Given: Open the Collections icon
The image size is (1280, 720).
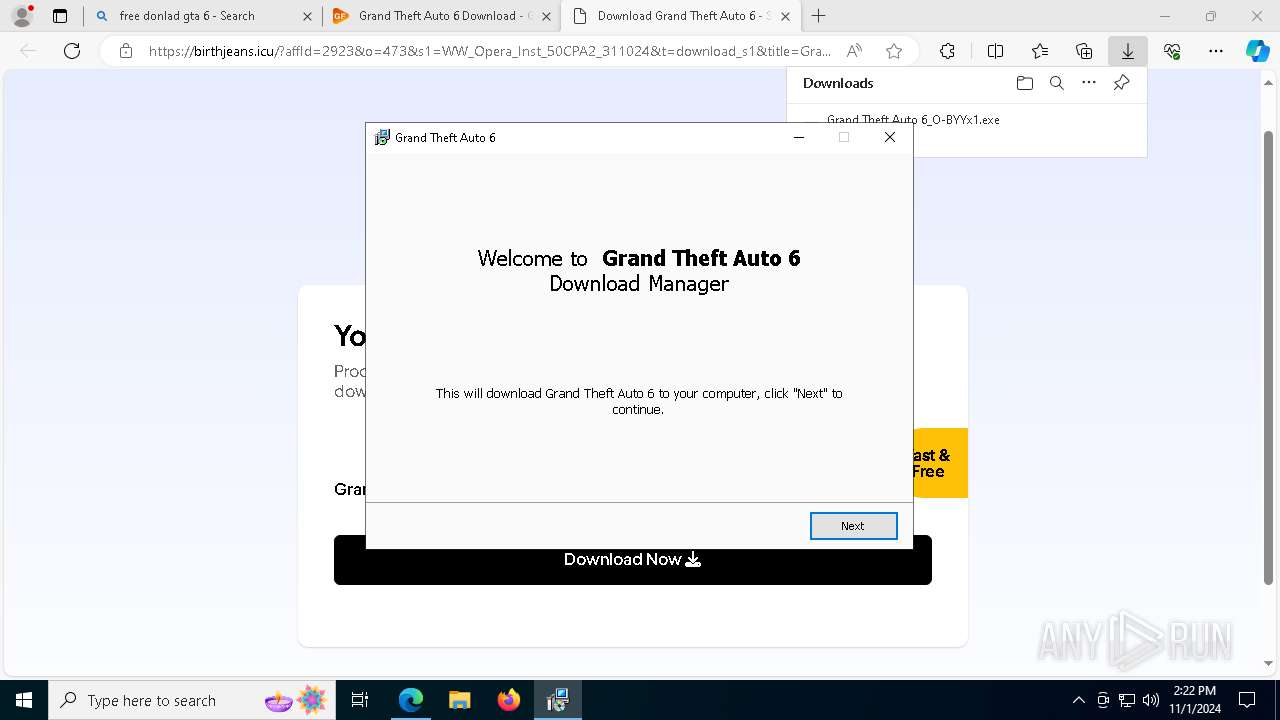Looking at the screenshot, I should point(1084,51).
